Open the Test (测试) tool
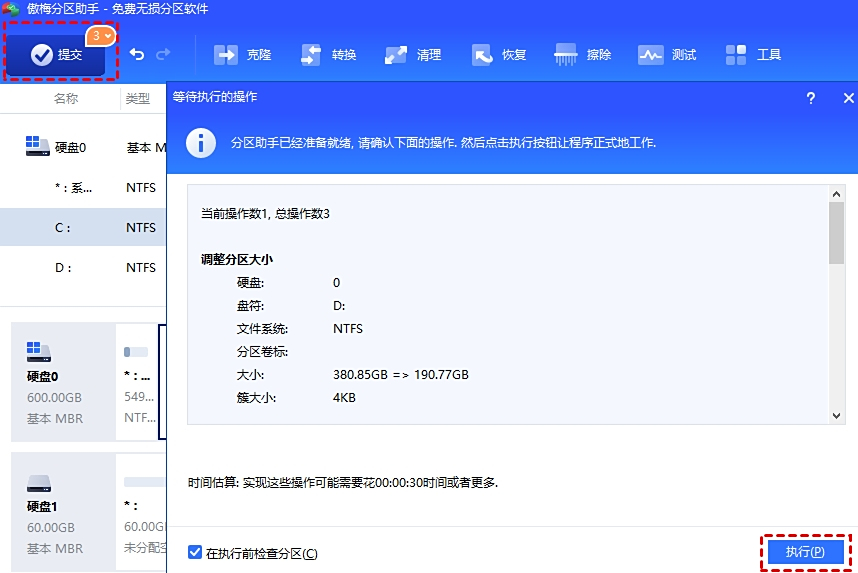Screen dimensions: 858x573 coord(651,55)
